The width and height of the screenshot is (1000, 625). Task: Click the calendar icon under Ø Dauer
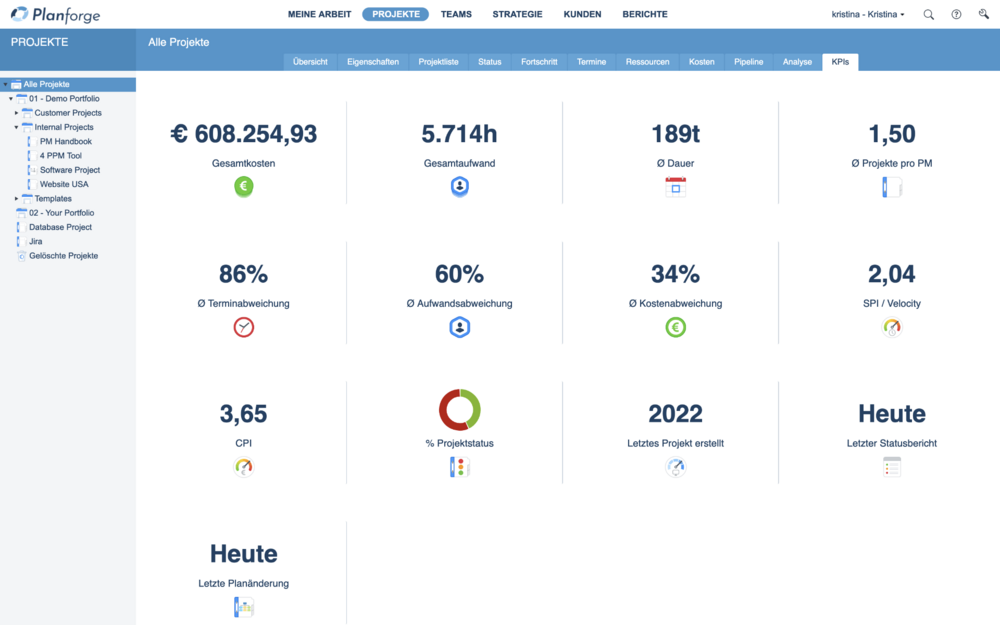676,186
